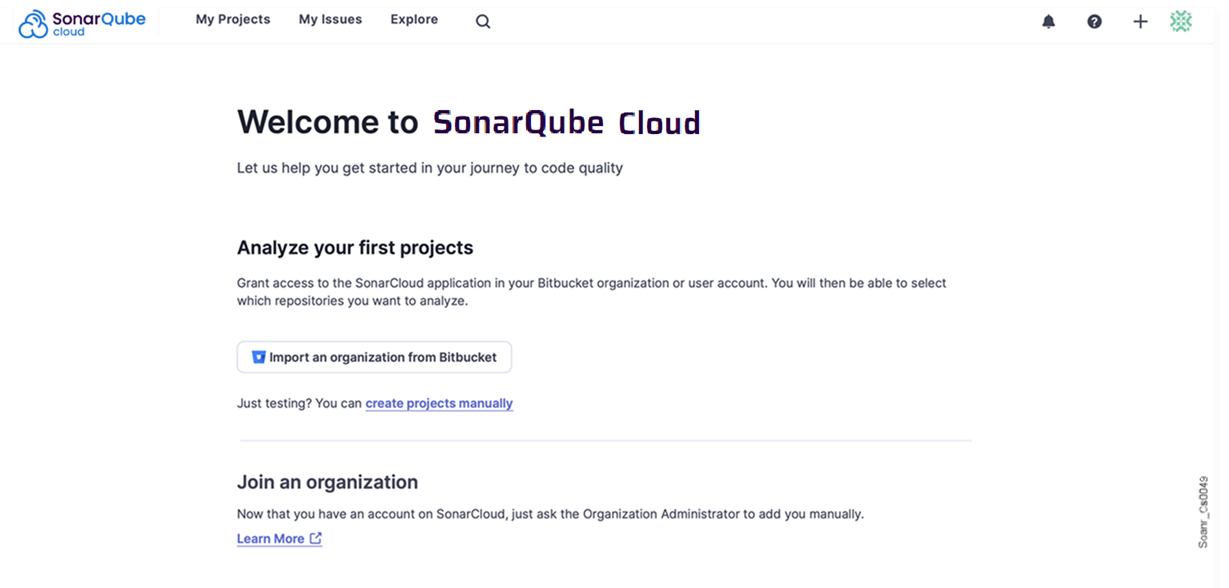Go to My Projects

[x=233, y=19]
